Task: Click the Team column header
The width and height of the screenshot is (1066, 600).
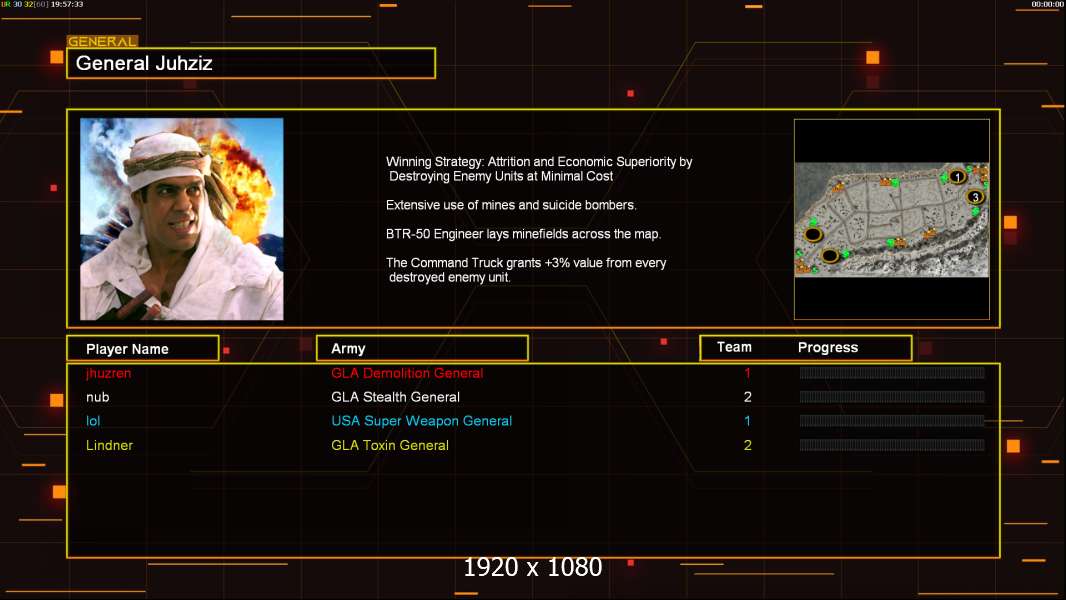Action: point(734,347)
